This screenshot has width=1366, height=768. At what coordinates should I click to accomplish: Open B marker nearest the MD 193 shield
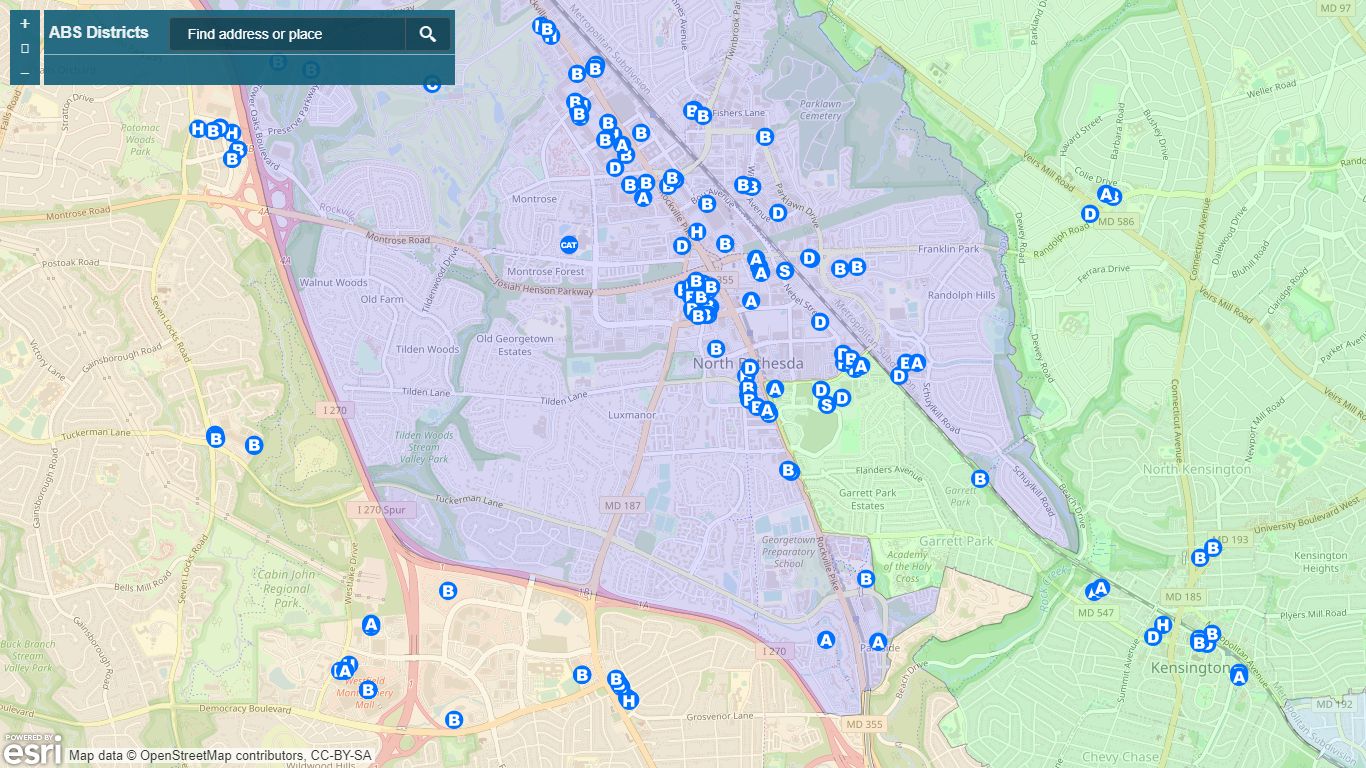point(1213,547)
